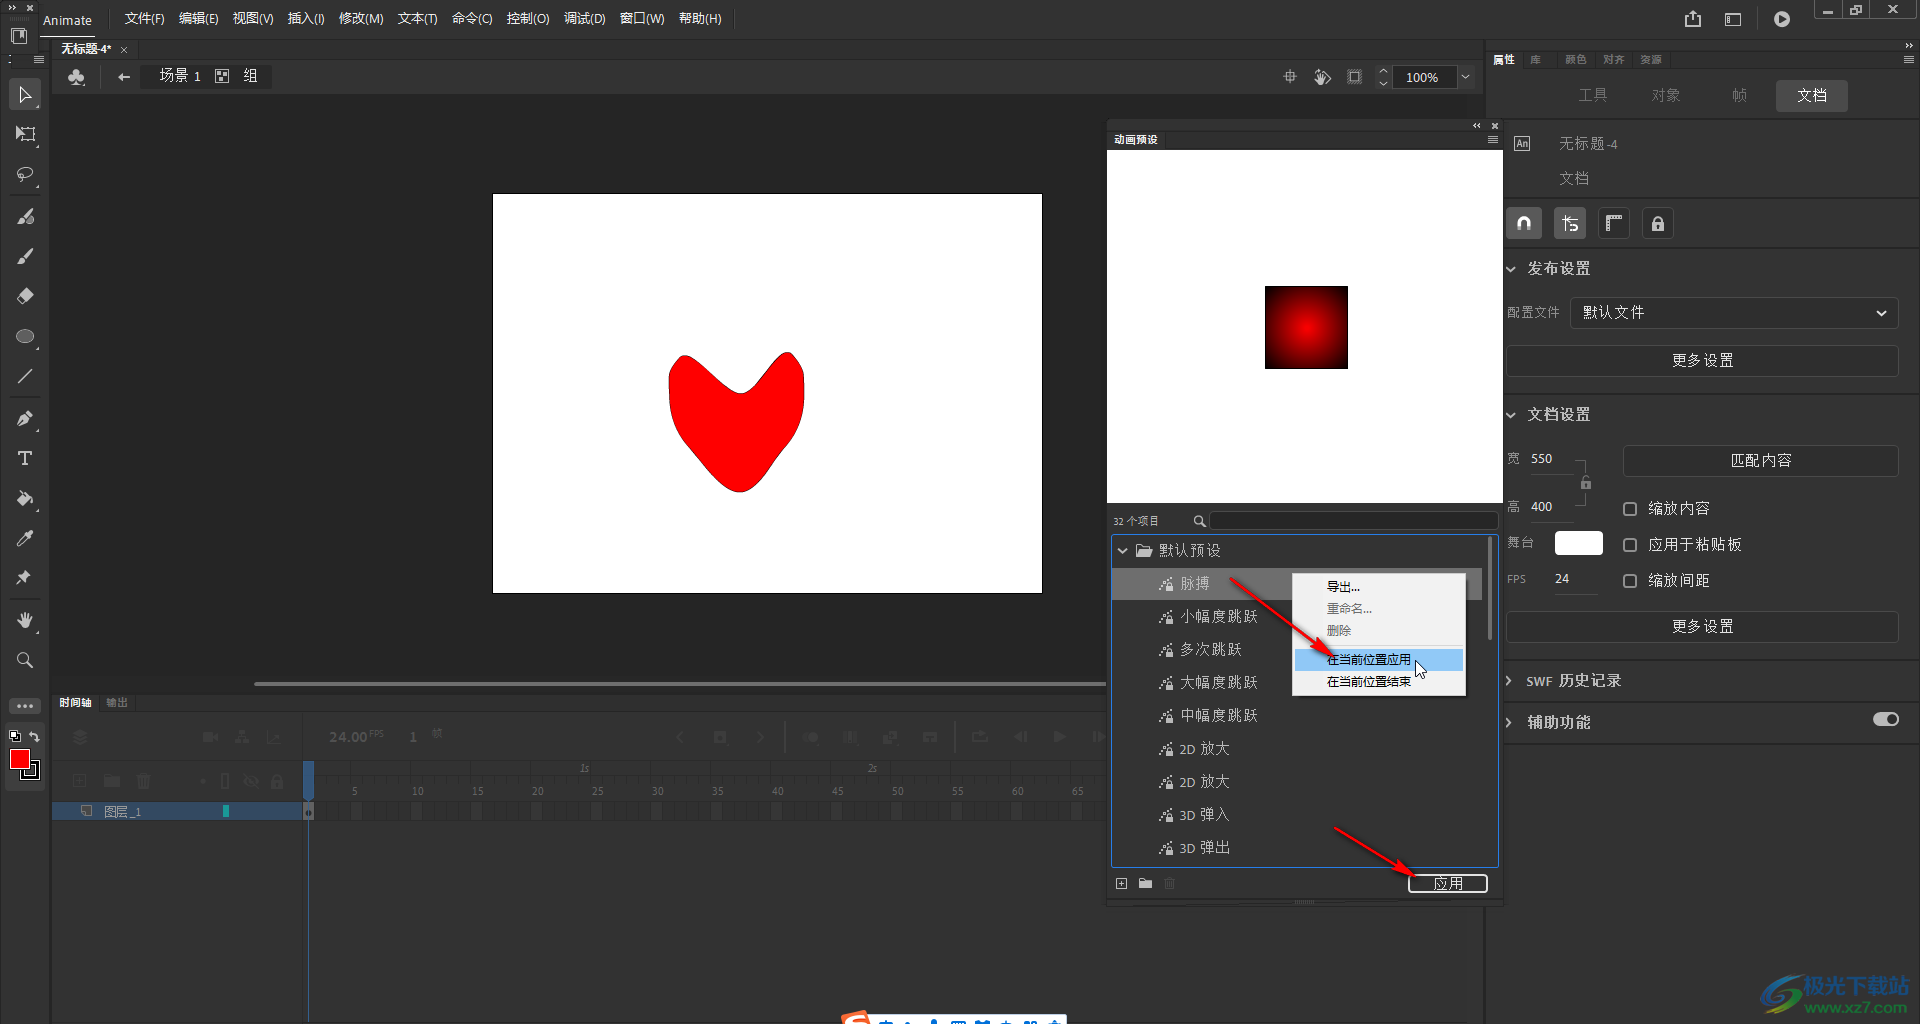Toggle clip content outside stage icon

click(1354, 77)
